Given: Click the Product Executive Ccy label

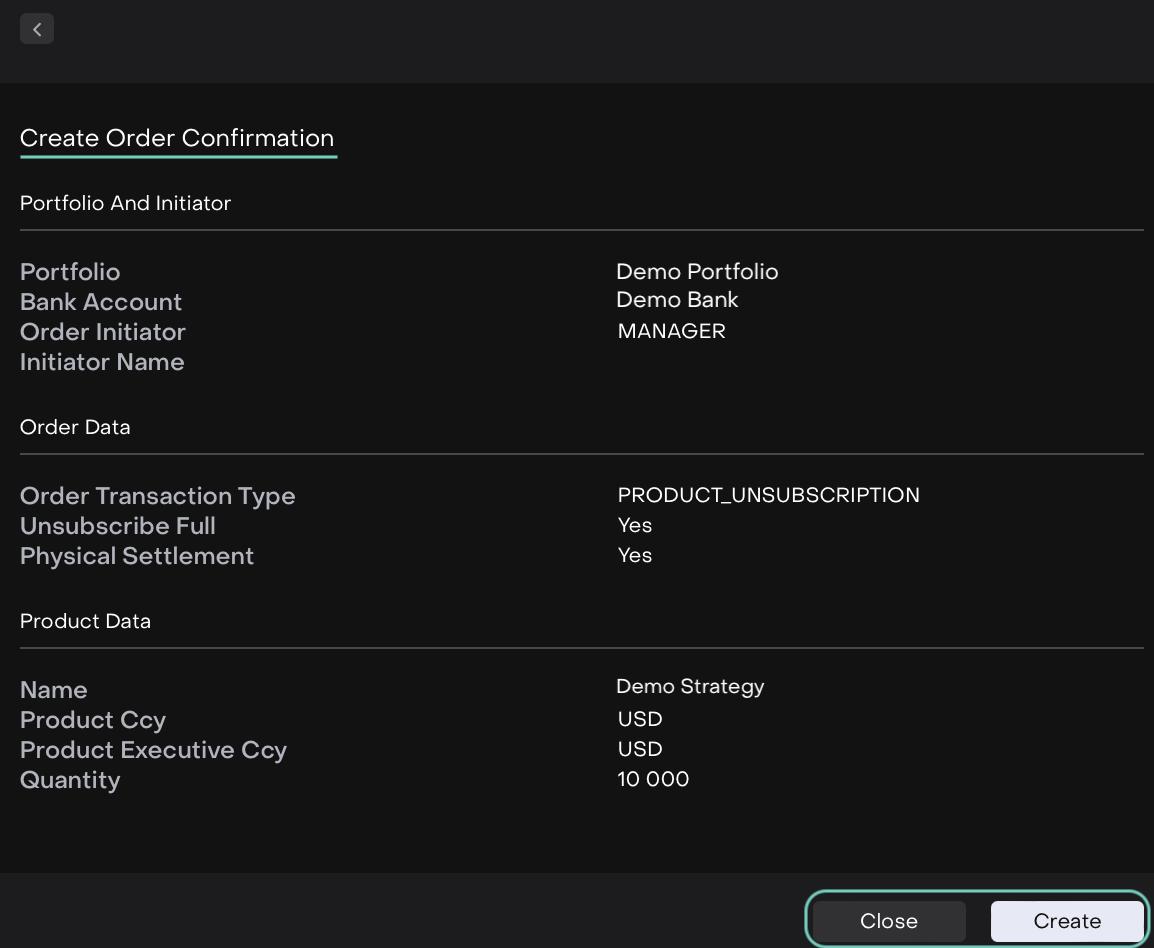Looking at the screenshot, I should 153,750.
